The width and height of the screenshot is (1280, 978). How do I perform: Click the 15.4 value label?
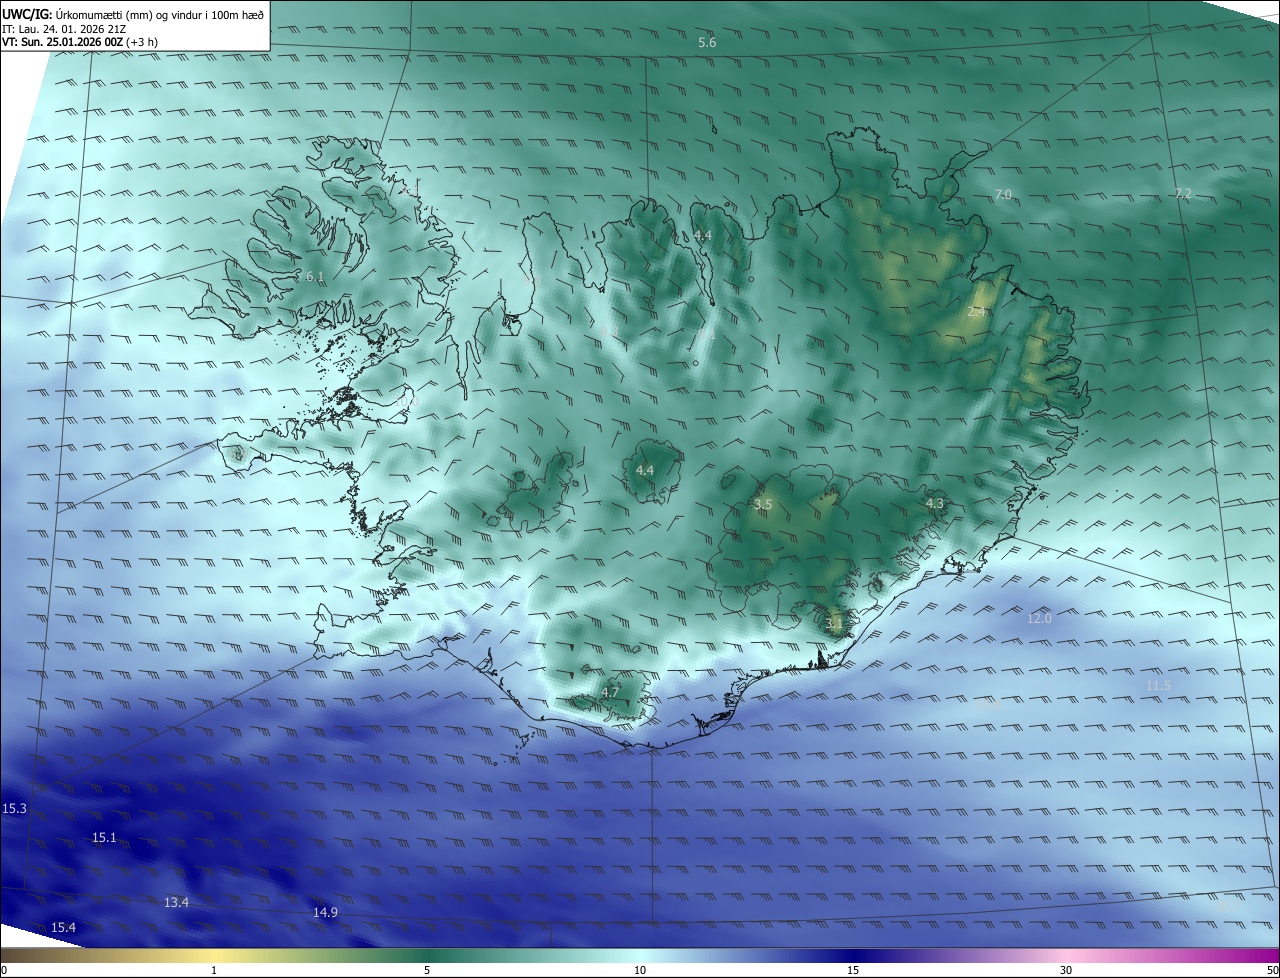pos(63,928)
